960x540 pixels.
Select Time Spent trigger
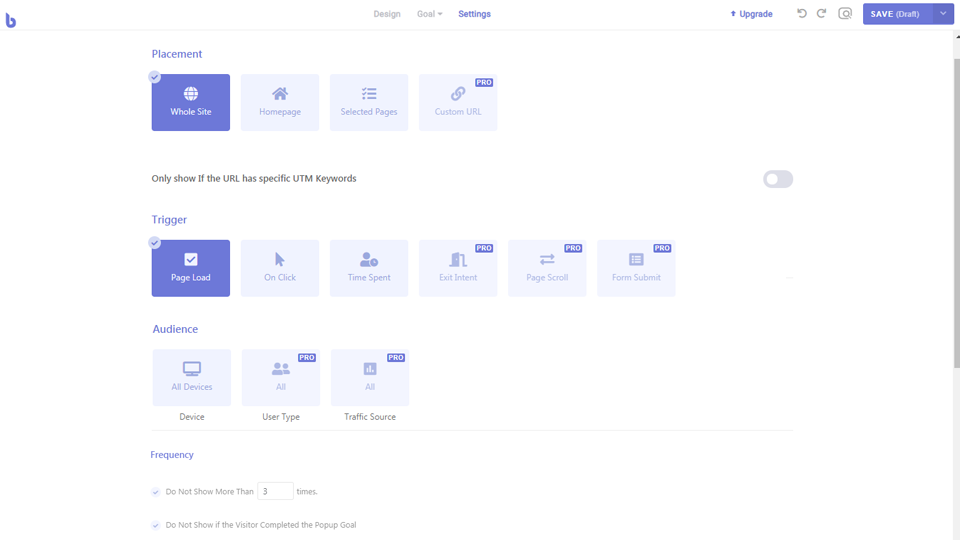coord(369,268)
